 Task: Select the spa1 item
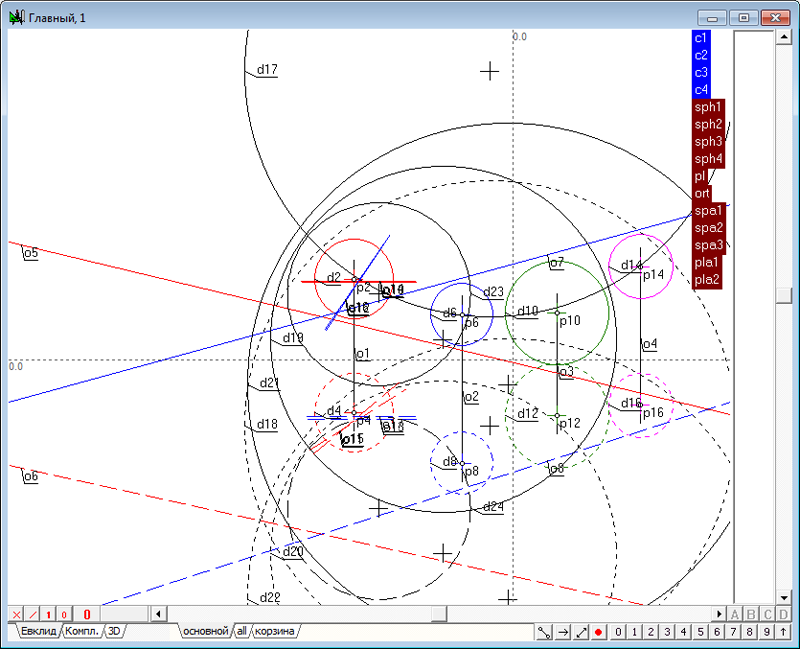tap(709, 211)
